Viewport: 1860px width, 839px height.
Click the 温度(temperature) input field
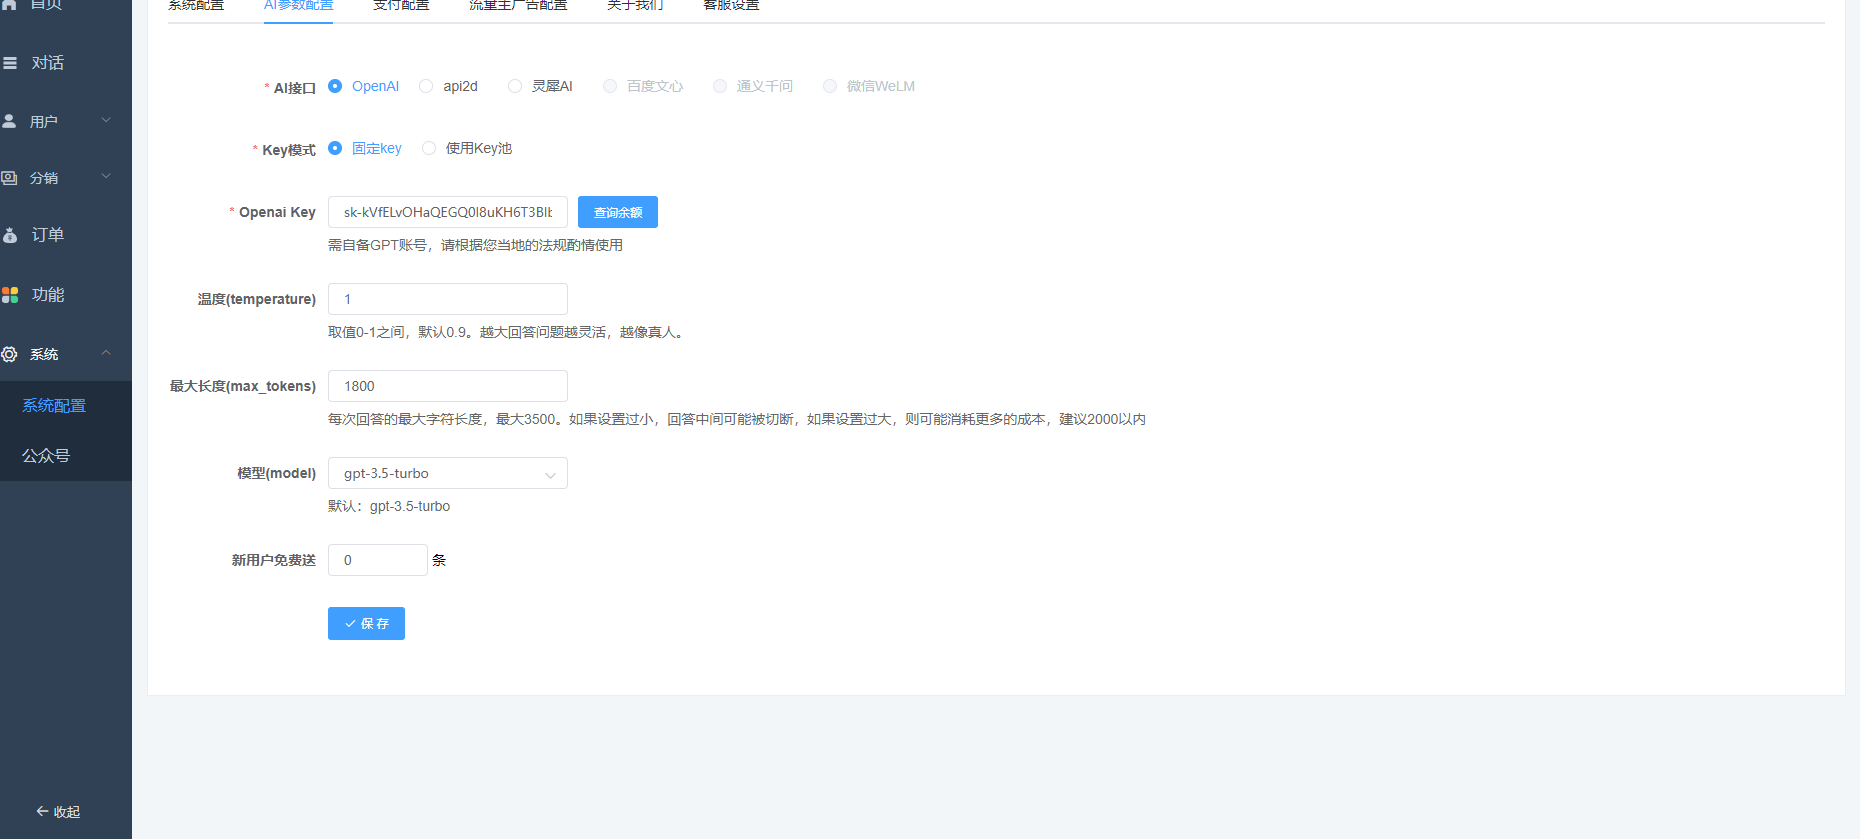[x=447, y=299]
